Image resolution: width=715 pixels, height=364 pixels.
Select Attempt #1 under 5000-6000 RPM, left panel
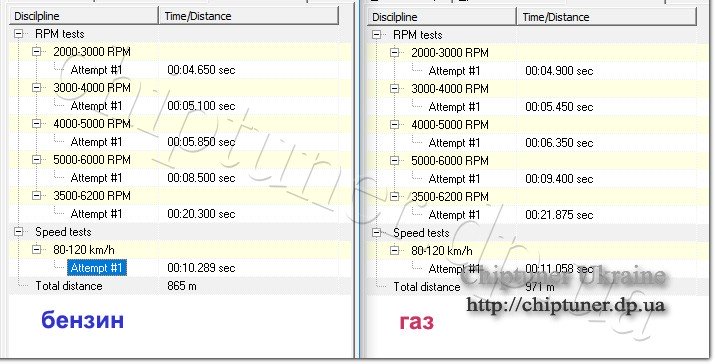click(x=97, y=178)
